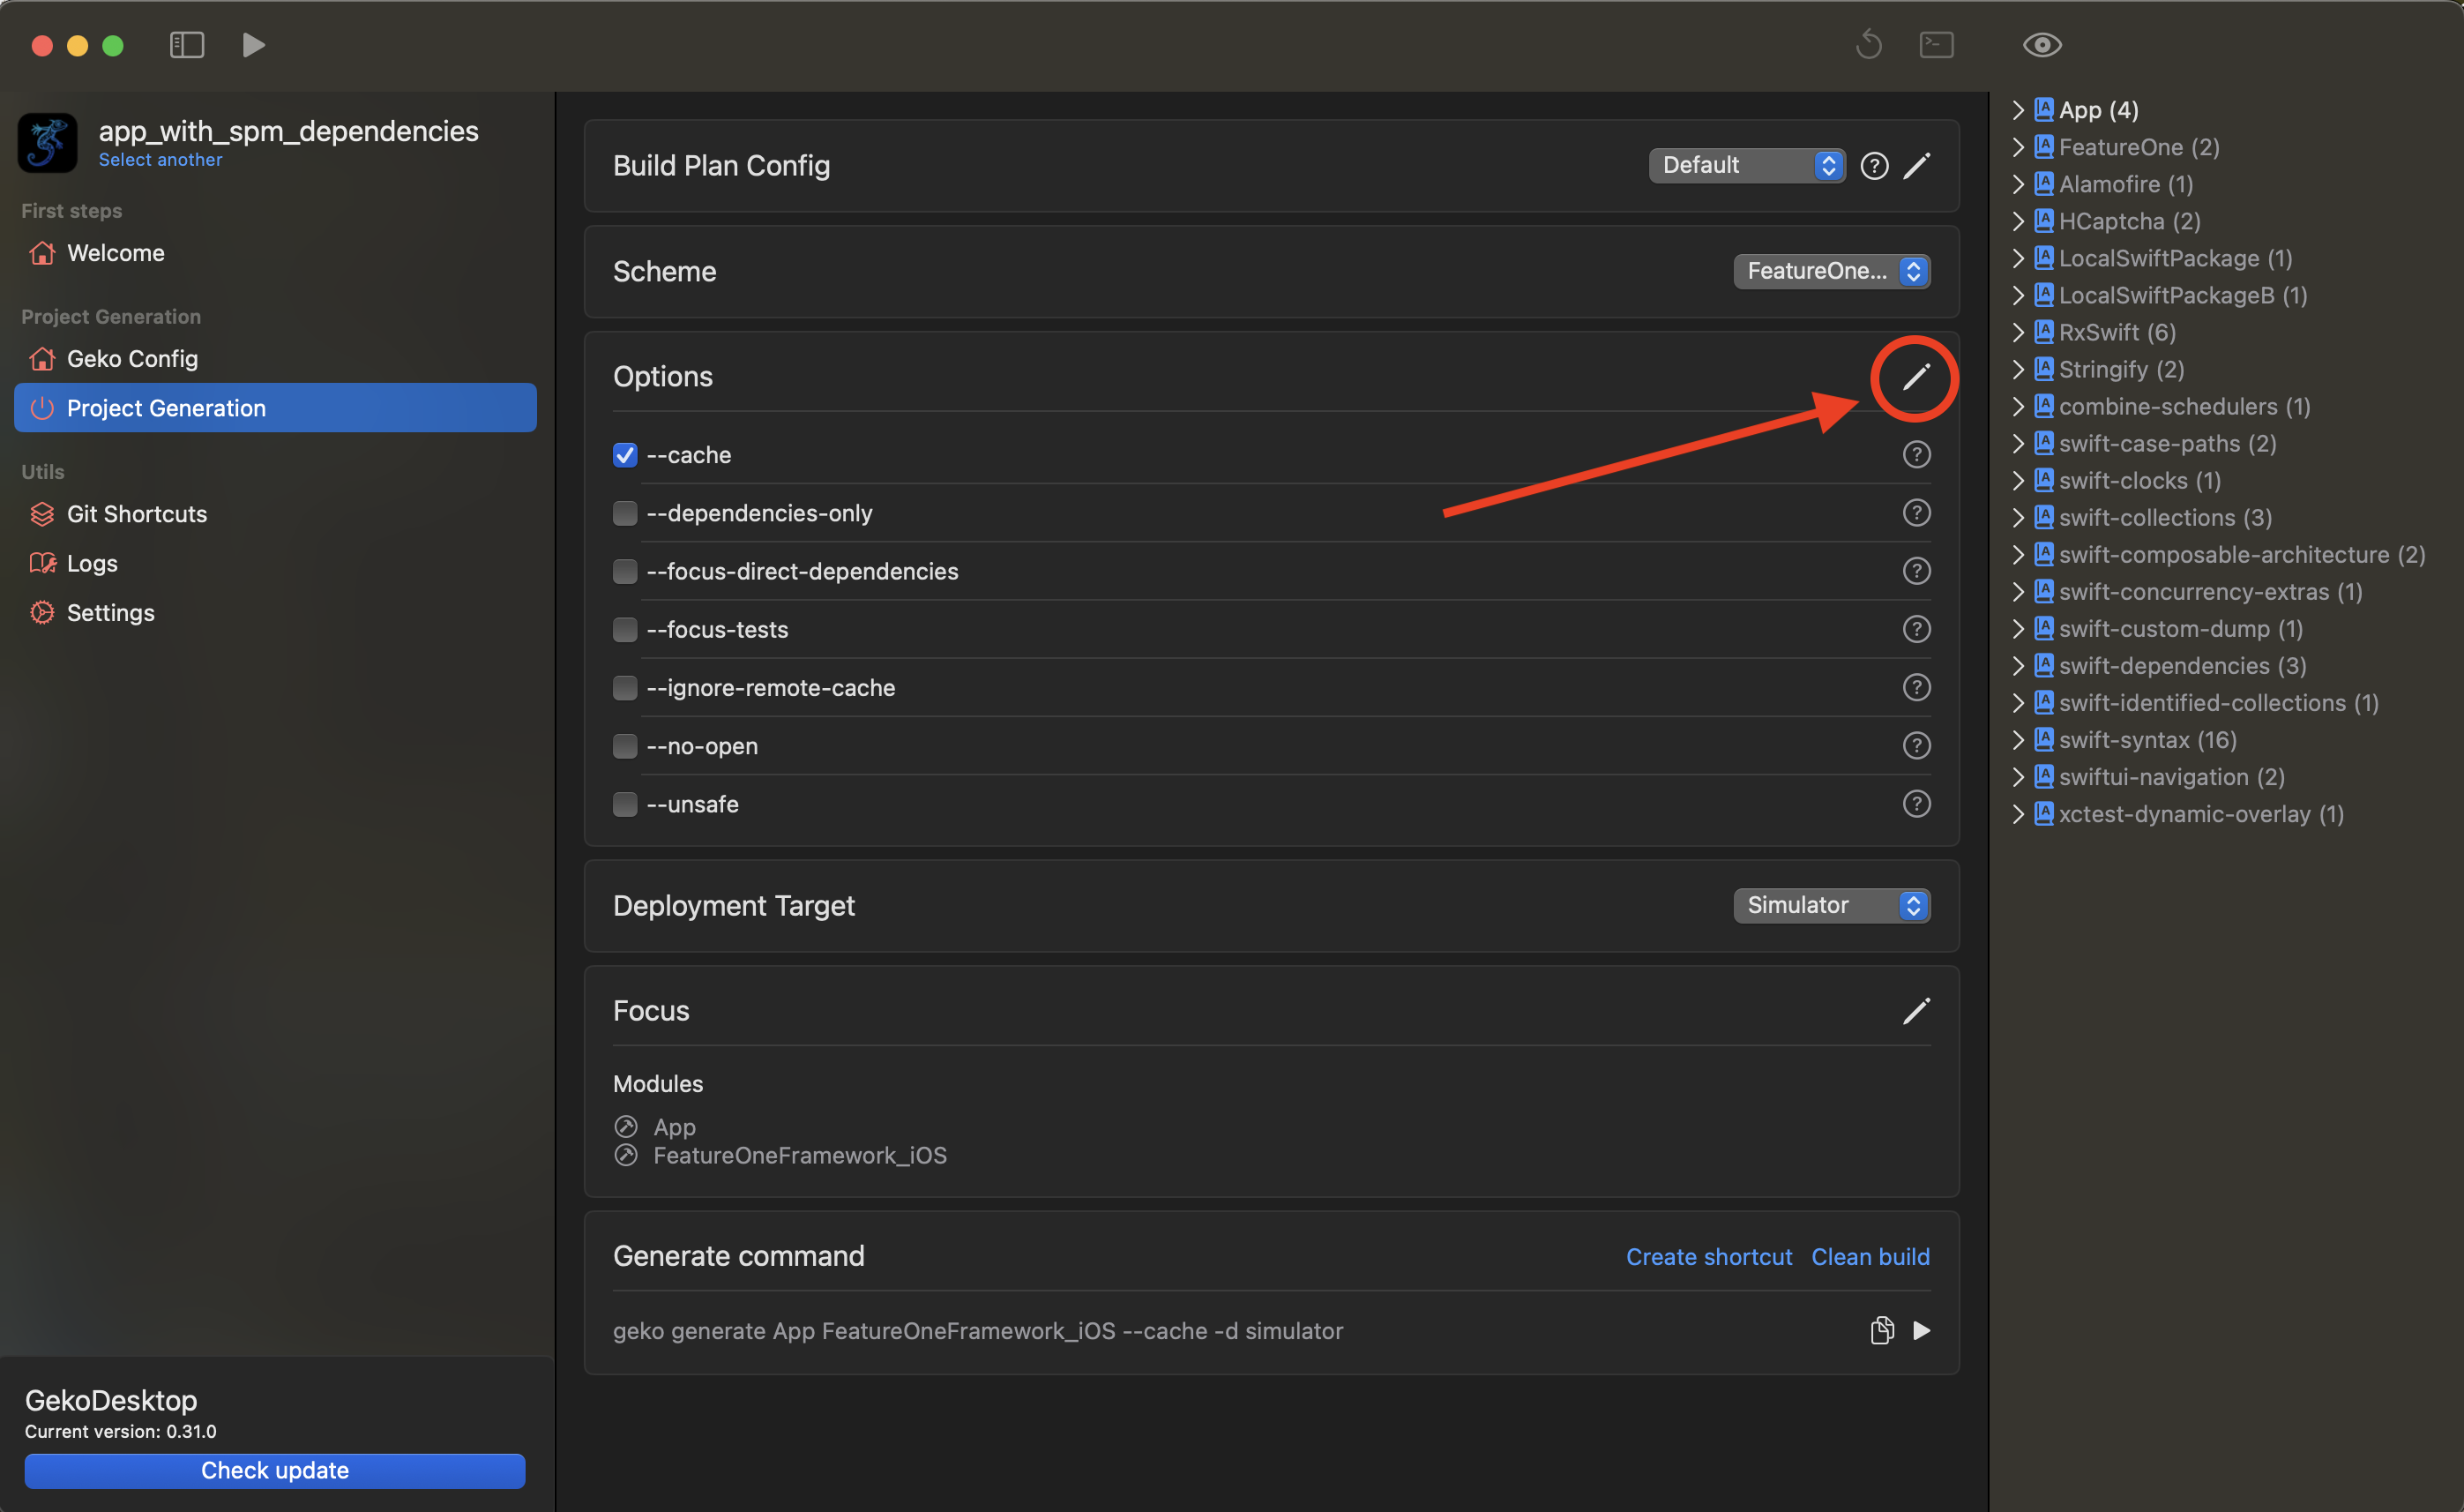
Task: Show help for --unsafe option
Action: [x=1915, y=804]
